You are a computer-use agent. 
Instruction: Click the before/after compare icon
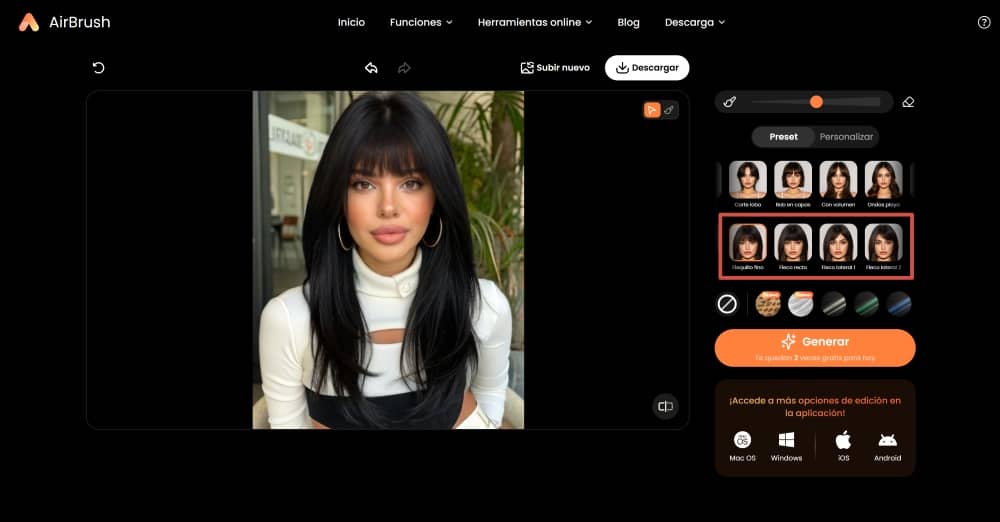tap(665, 406)
